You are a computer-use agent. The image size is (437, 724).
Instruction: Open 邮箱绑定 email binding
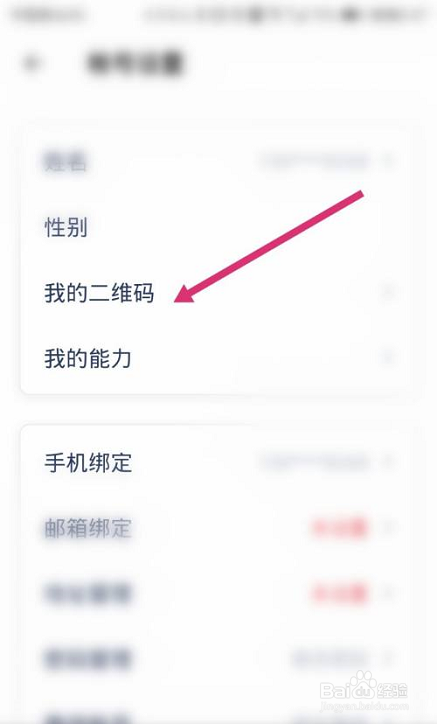point(218,528)
